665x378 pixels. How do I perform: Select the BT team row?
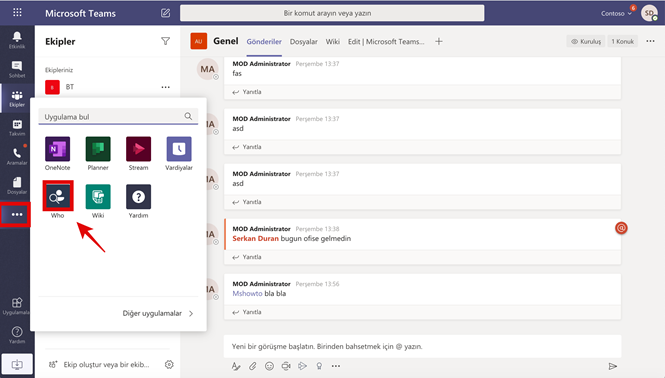(x=108, y=87)
